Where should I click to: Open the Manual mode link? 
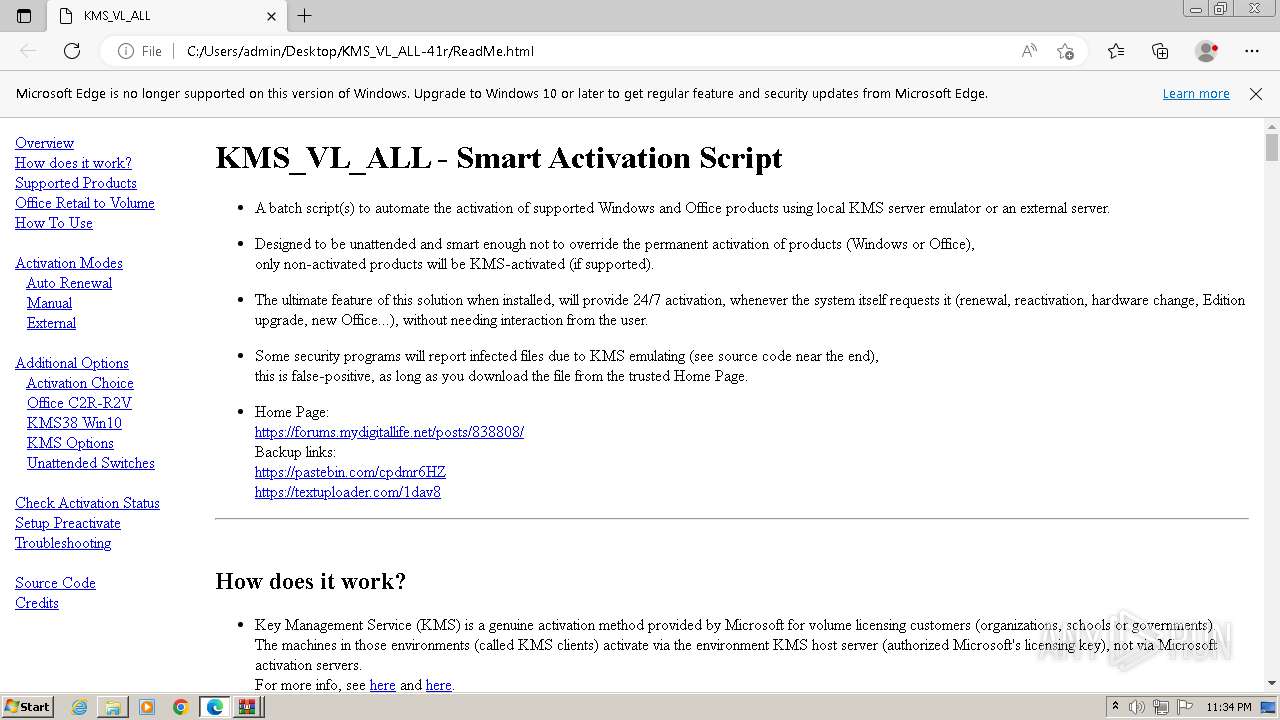[49, 303]
